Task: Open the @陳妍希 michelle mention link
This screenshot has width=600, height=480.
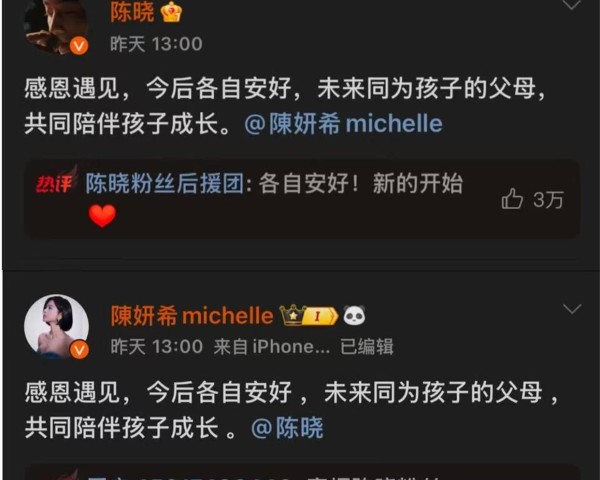Action: 343,124
